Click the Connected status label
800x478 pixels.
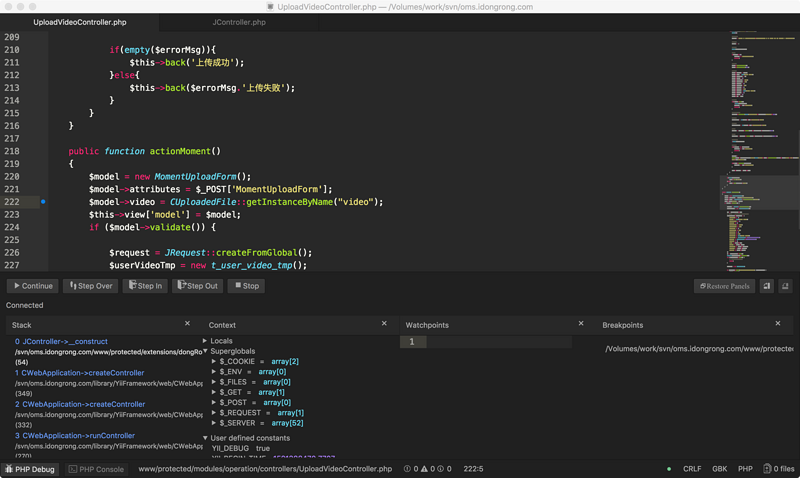pos(24,305)
